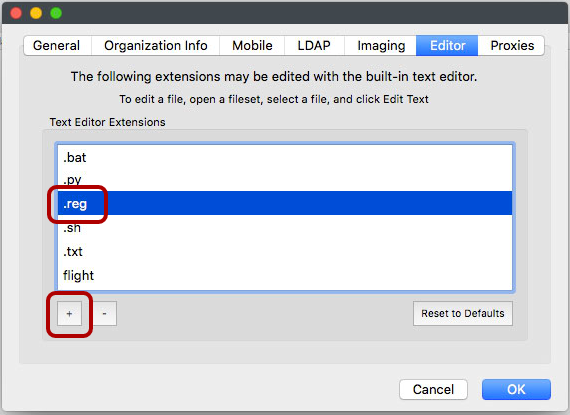Choose the .txt extension entry
This screenshot has height=415, width=570.
coord(285,251)
